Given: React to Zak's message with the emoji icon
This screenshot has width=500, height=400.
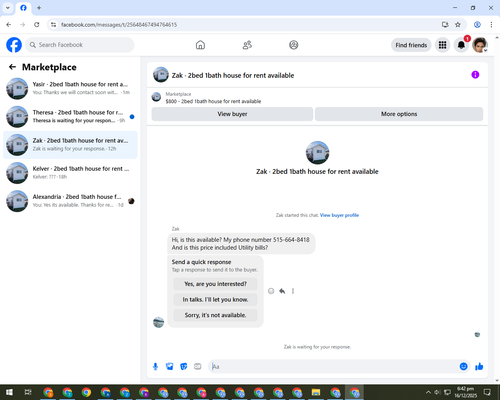Looking at the screenshot, I should click(x=271, y=291).
